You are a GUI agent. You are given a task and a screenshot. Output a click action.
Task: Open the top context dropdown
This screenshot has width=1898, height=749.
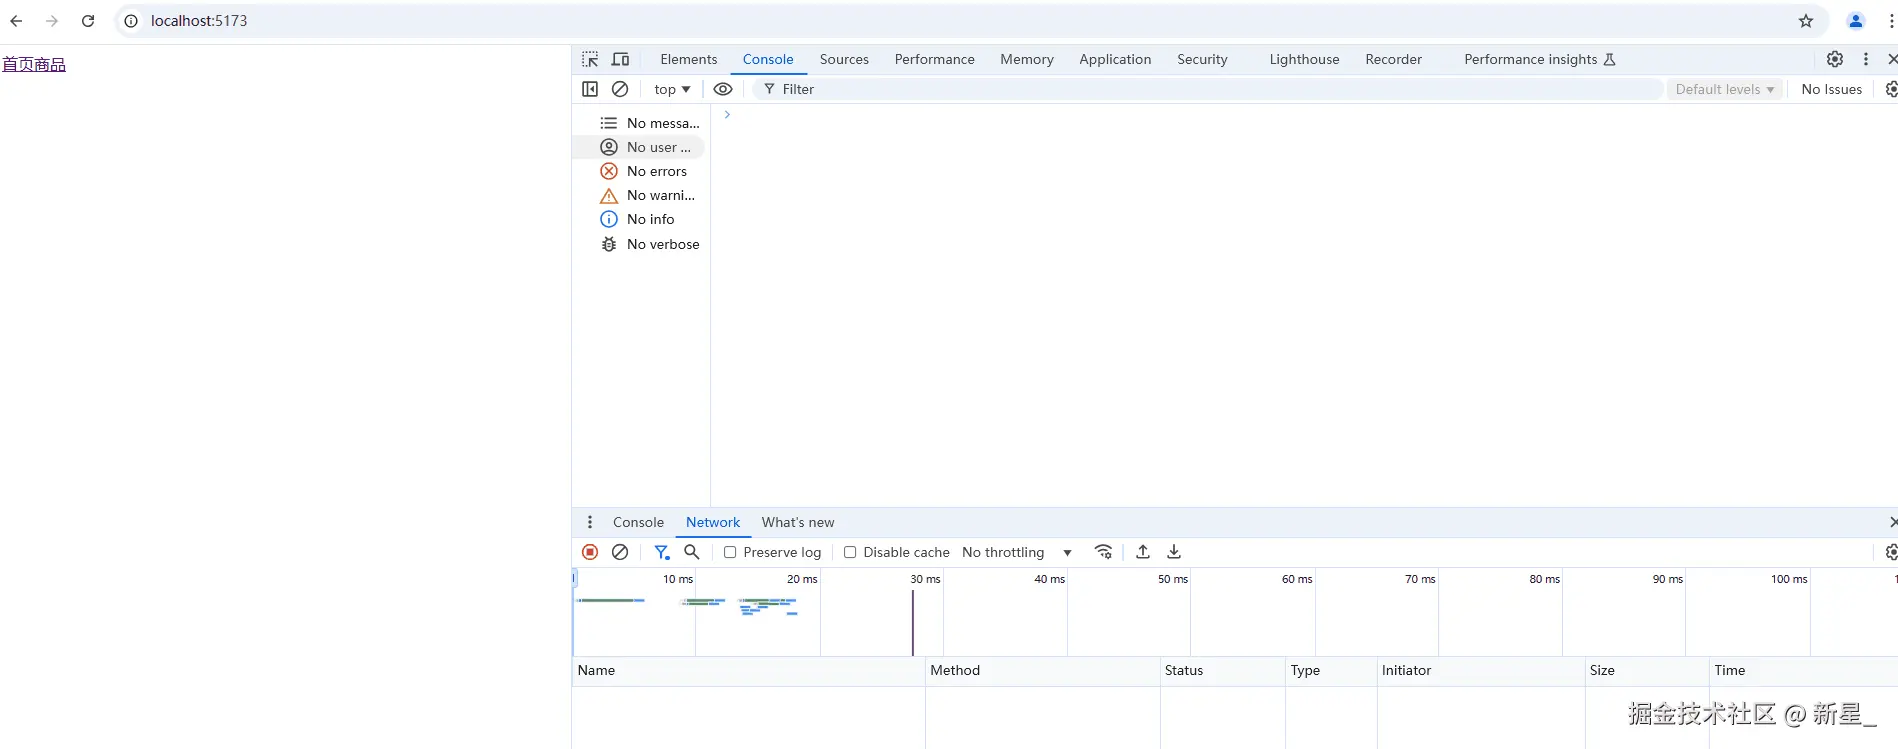point(672,89)
